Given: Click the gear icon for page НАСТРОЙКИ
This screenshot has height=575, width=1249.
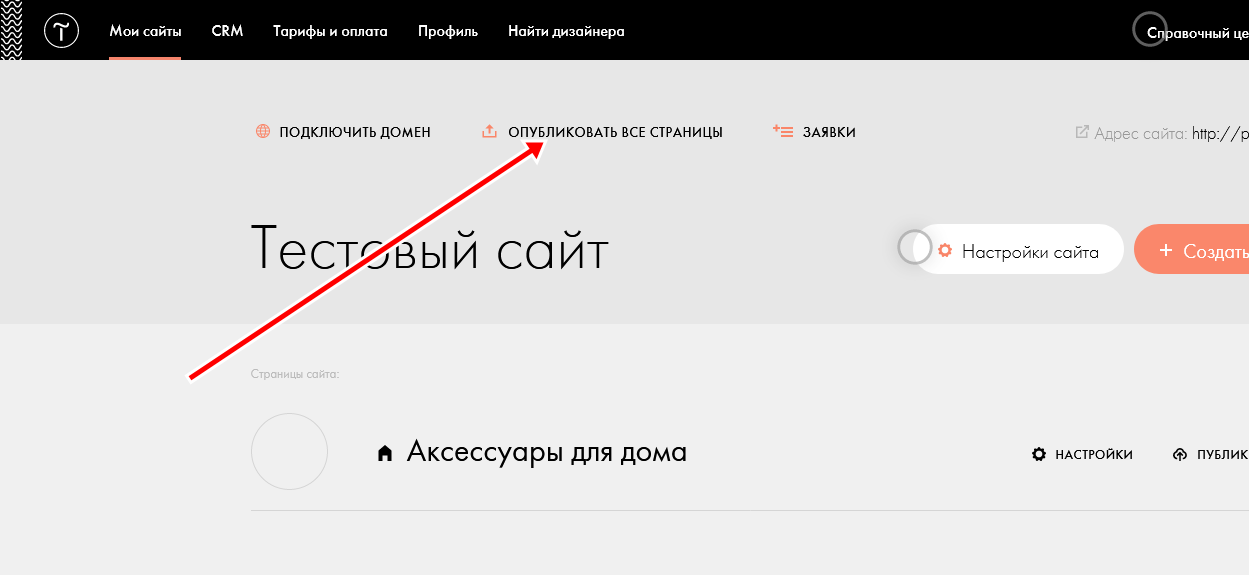Looking at the screenshot, I should tap(1039, 455).
